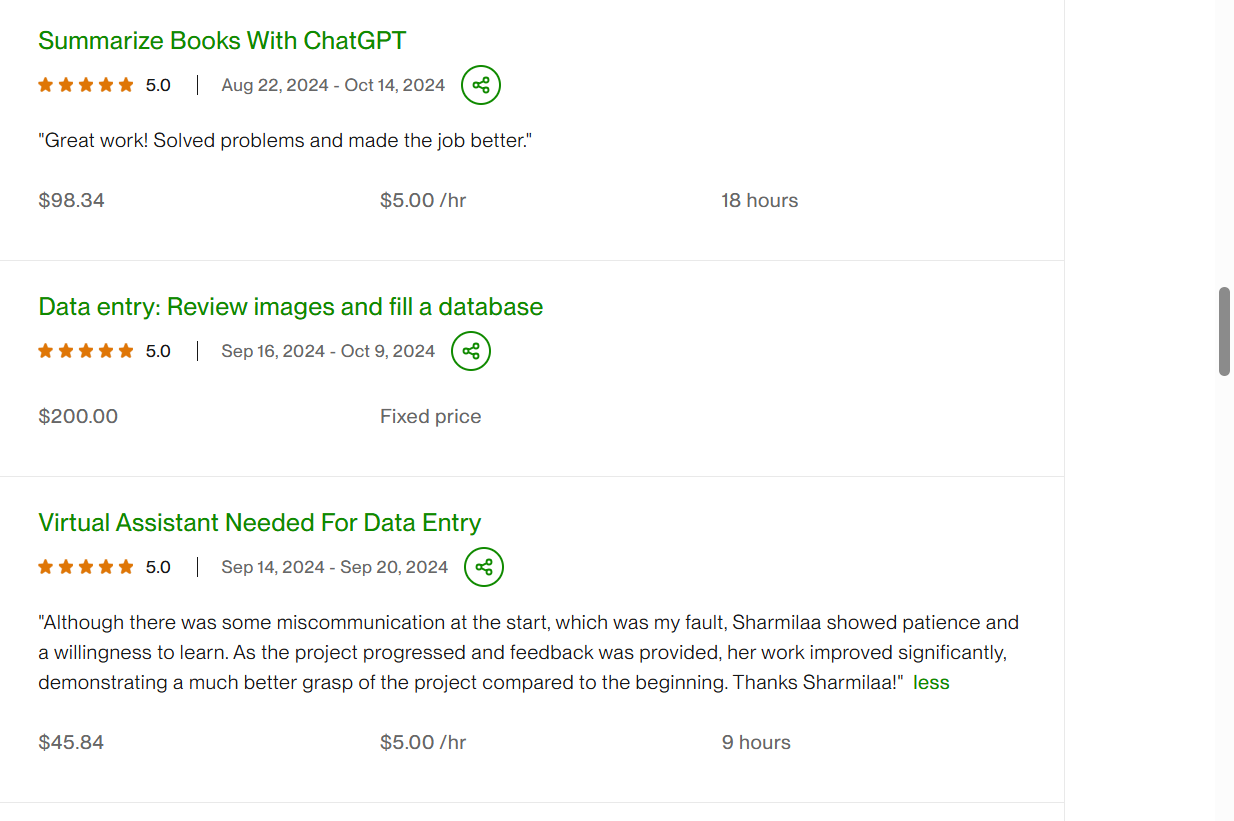Open Virtual Assistant Needed For Data Entry
Image resolution: width=1234 pixels, height=821 pixels.
(259, 523)
